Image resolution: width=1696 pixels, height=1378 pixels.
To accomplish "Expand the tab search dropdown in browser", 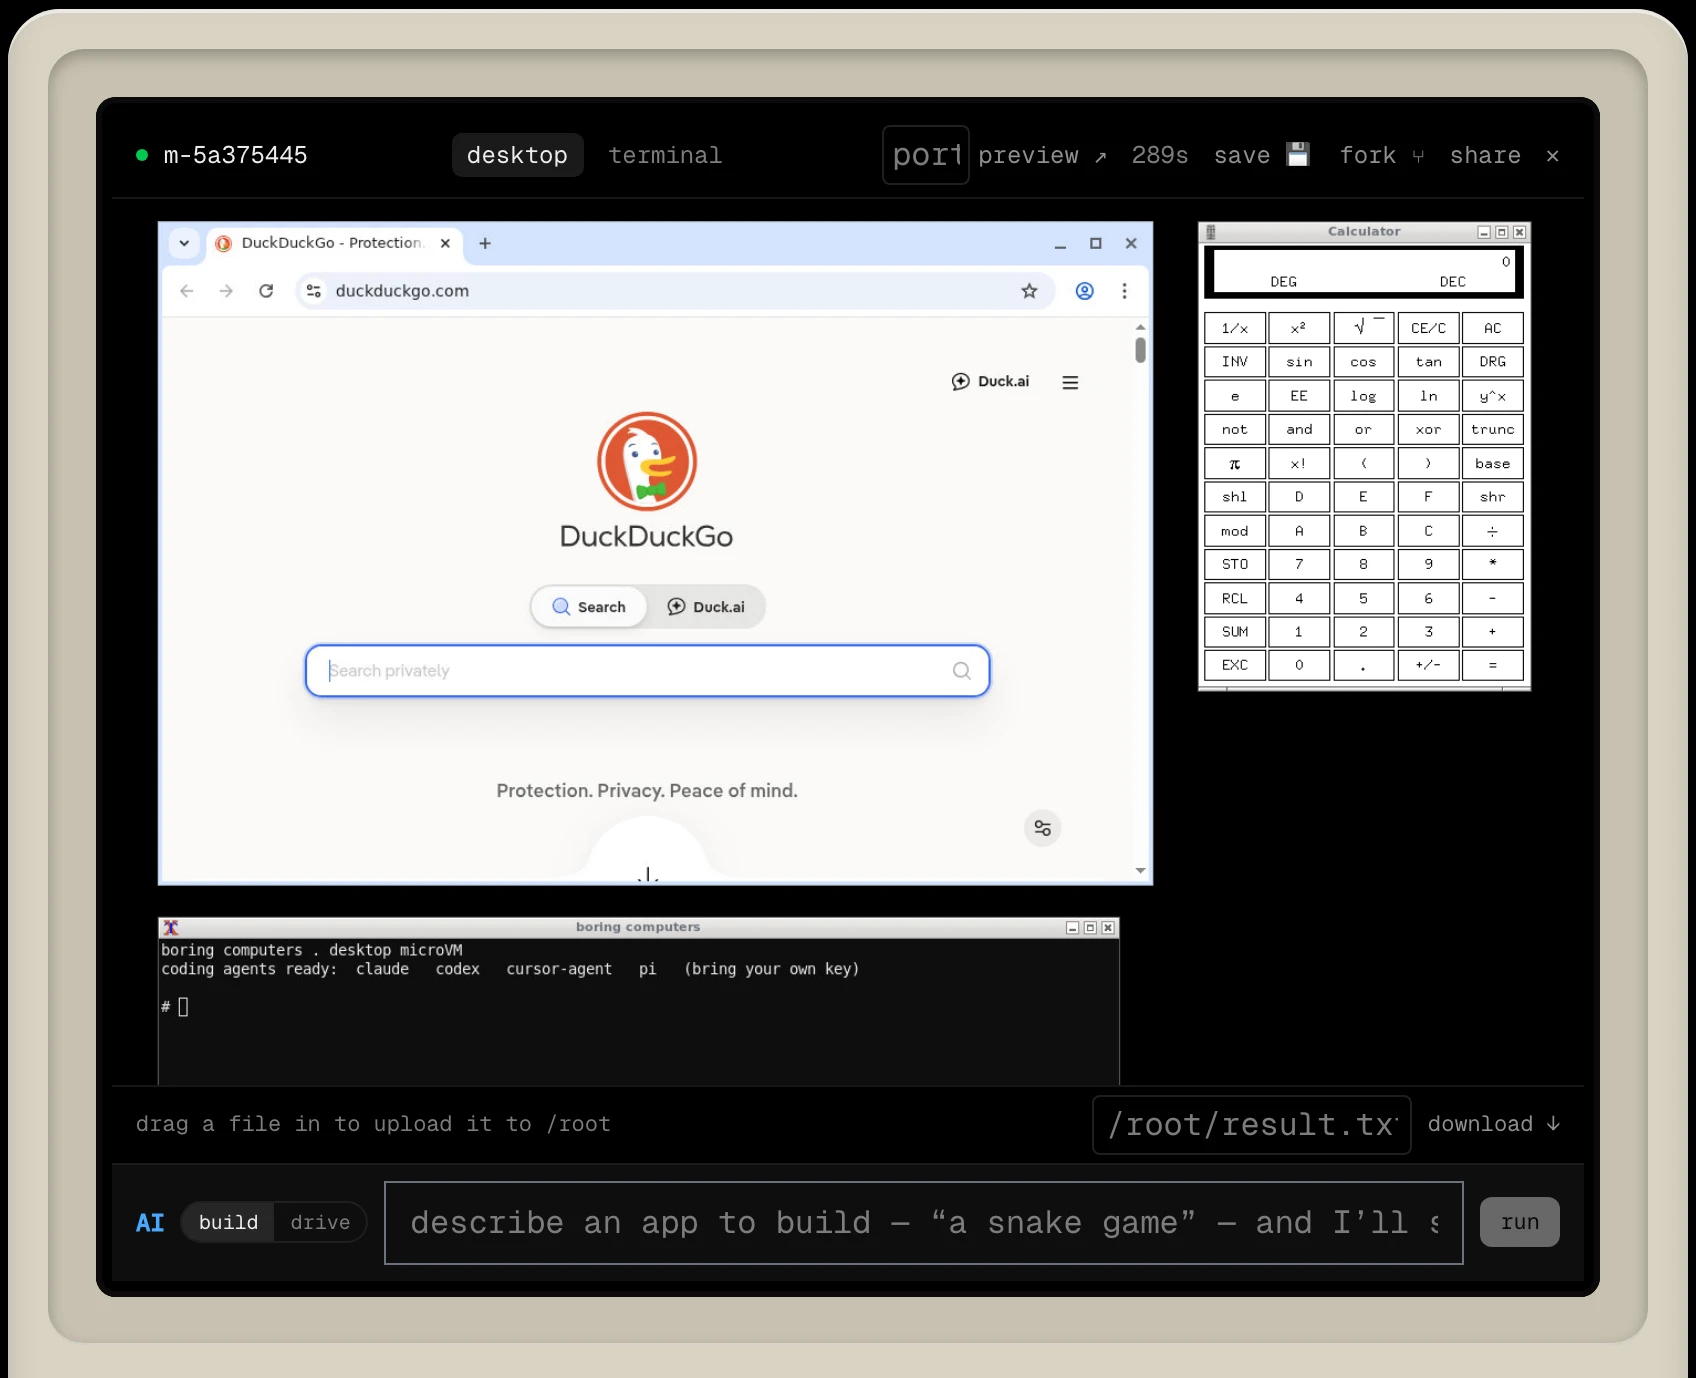I will (184, 243).
